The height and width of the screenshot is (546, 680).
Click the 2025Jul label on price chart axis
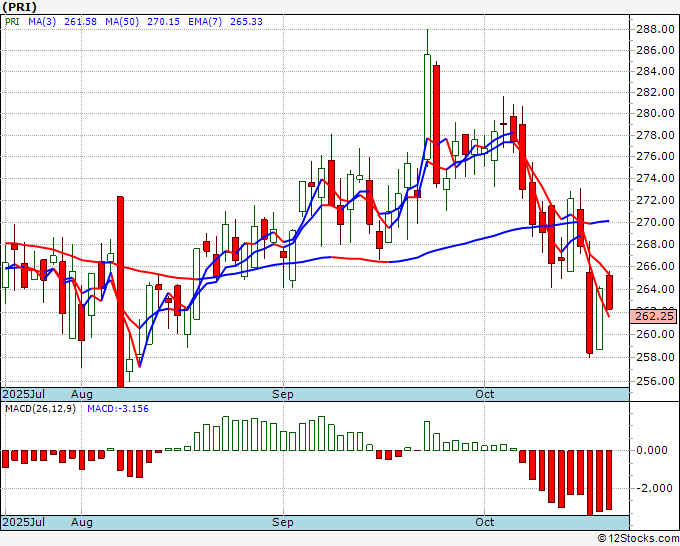[24, 394]
